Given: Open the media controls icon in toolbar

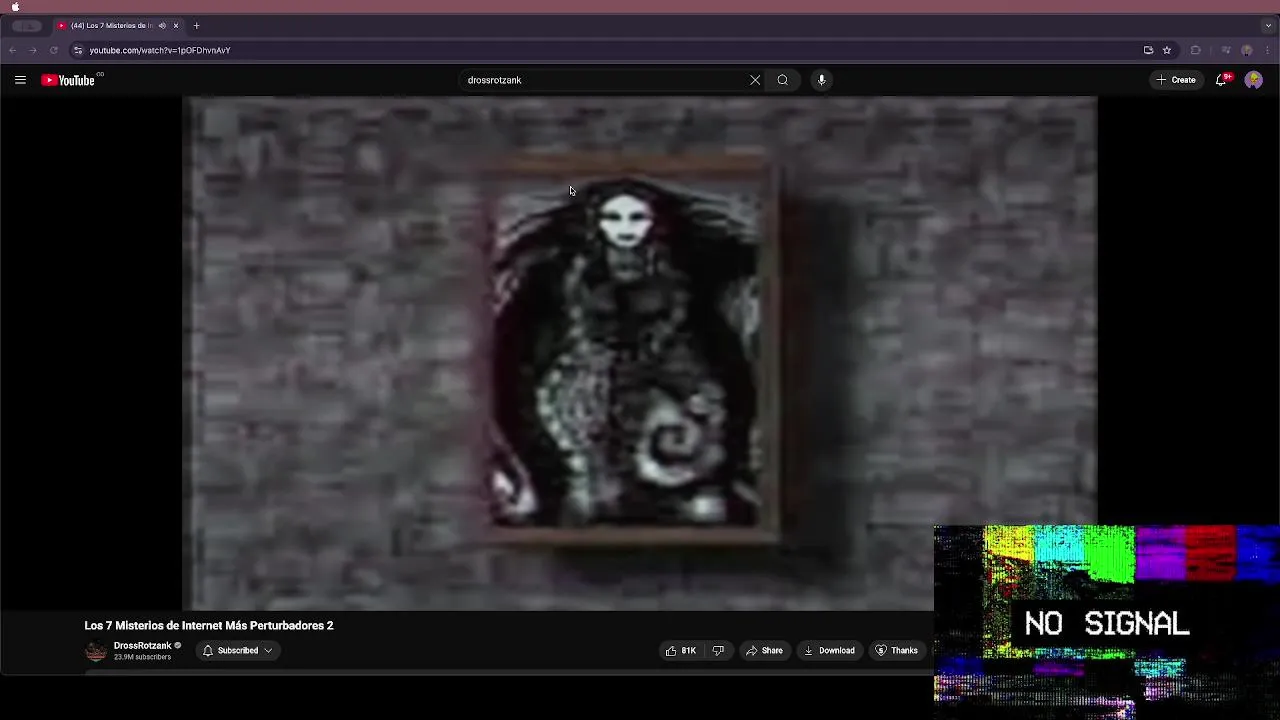Looking at the screenshot, I should 1226,50.
